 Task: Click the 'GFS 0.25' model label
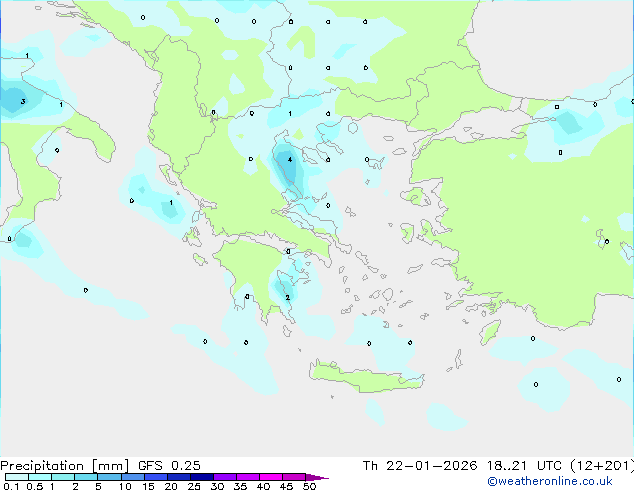[x=169, y=466]
